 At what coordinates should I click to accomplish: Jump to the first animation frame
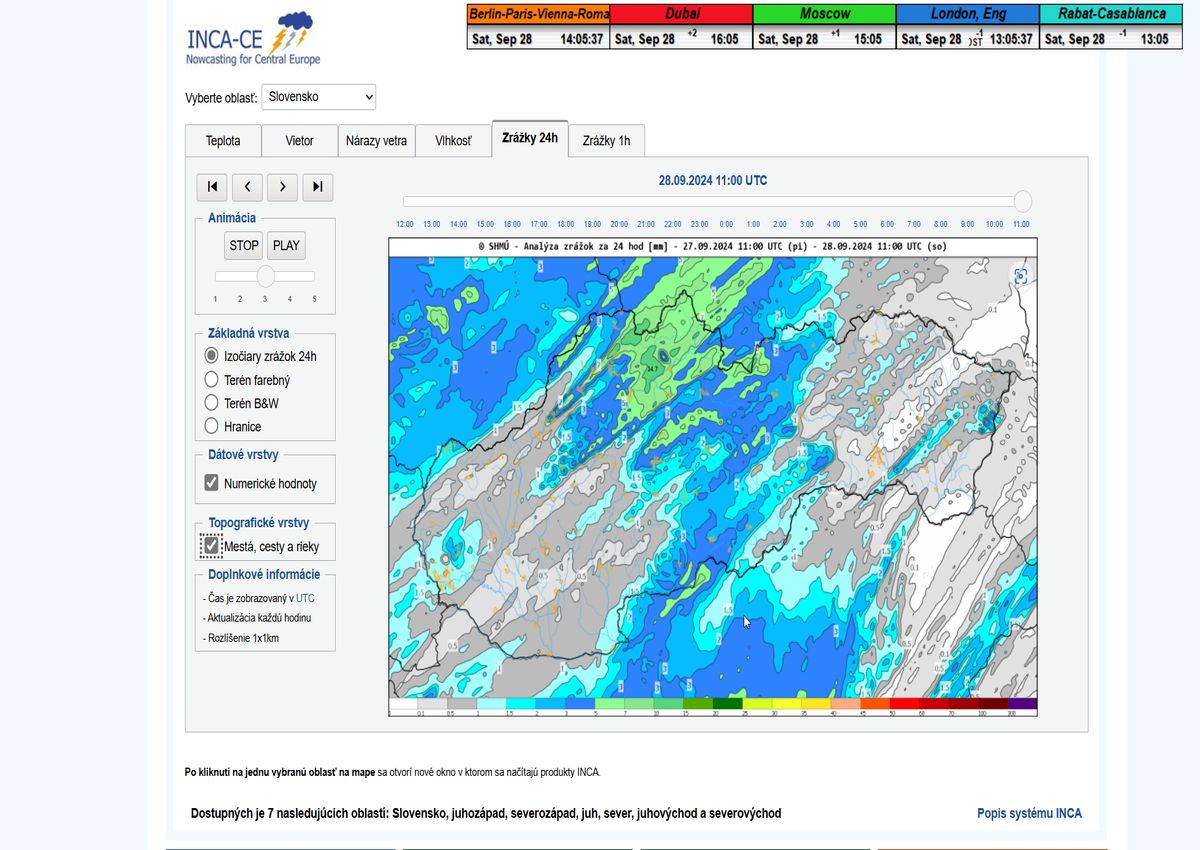tap(212, 187)
